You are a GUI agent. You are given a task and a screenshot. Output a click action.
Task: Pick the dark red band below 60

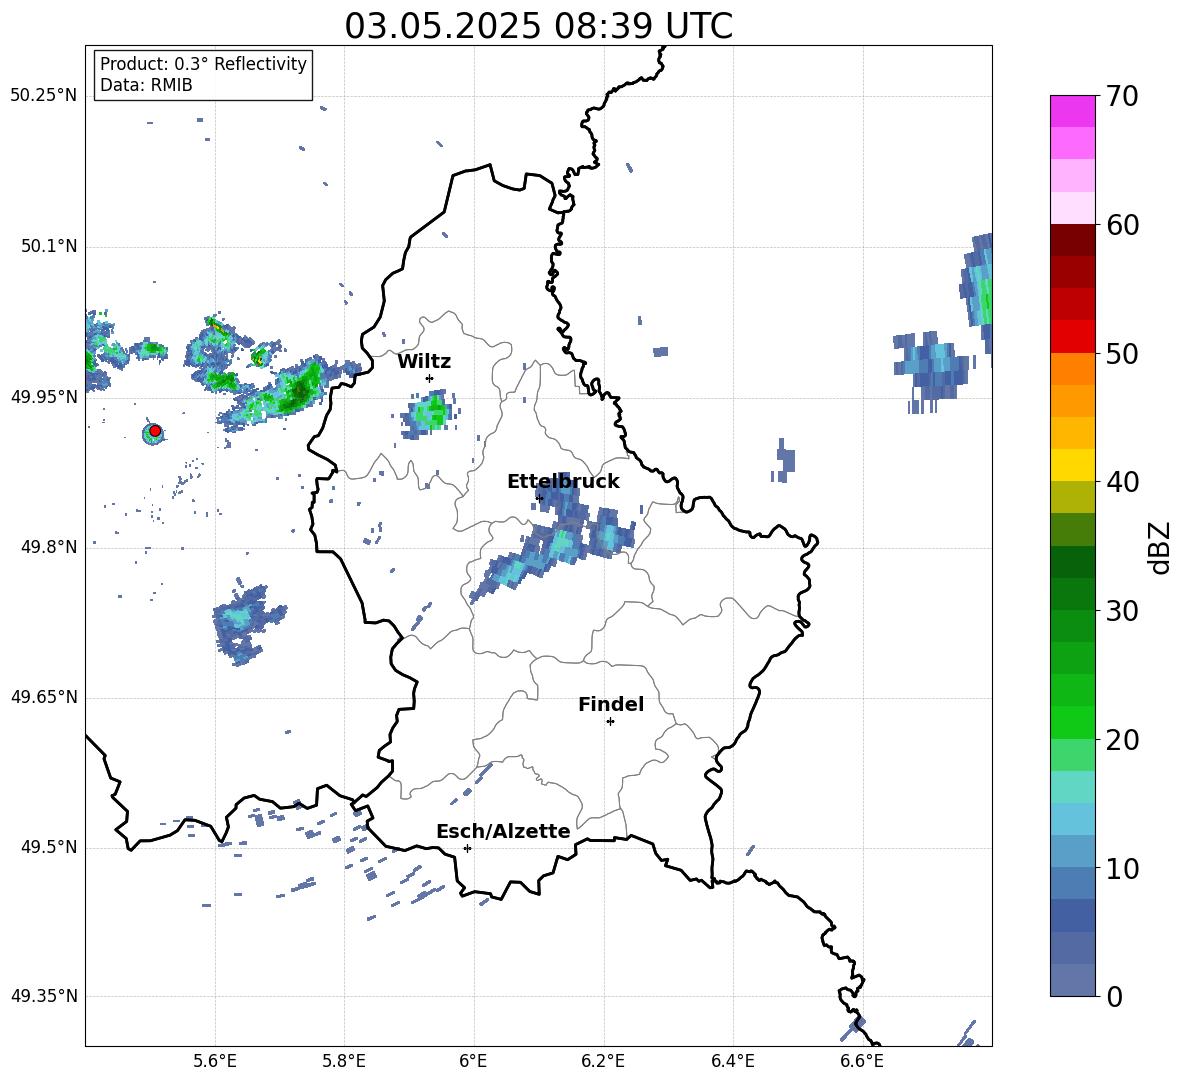(x=1072, y=240)
